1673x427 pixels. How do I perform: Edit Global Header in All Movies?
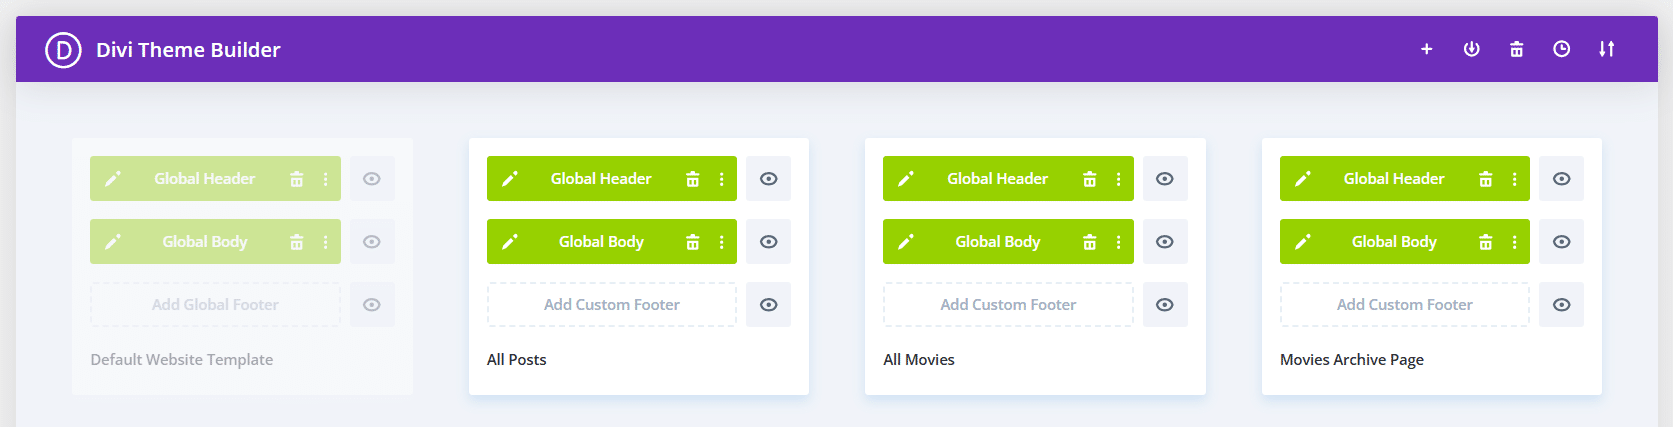906,179
